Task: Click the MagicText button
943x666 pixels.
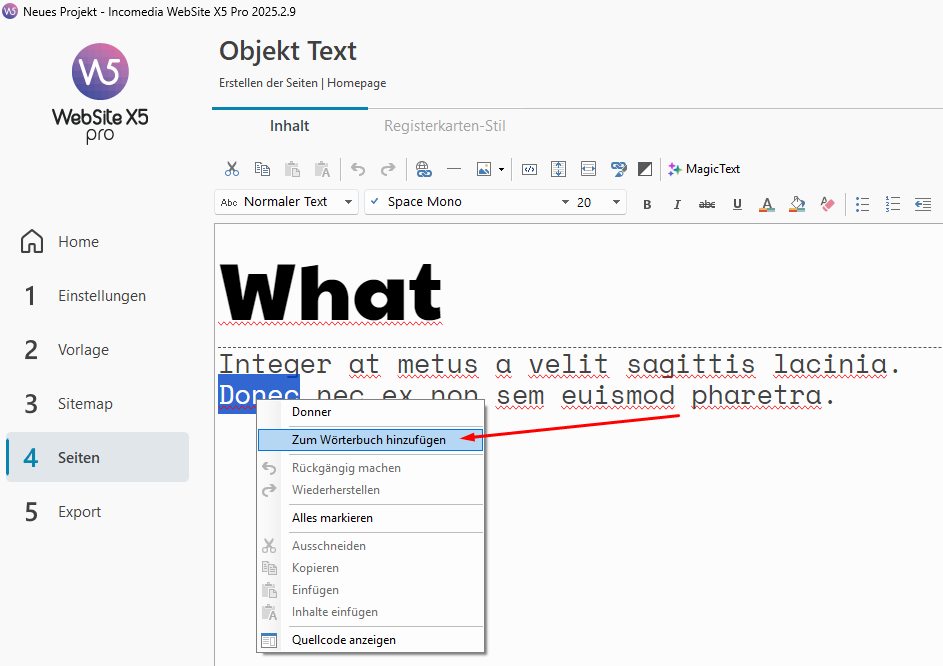Action: [704, 169]
